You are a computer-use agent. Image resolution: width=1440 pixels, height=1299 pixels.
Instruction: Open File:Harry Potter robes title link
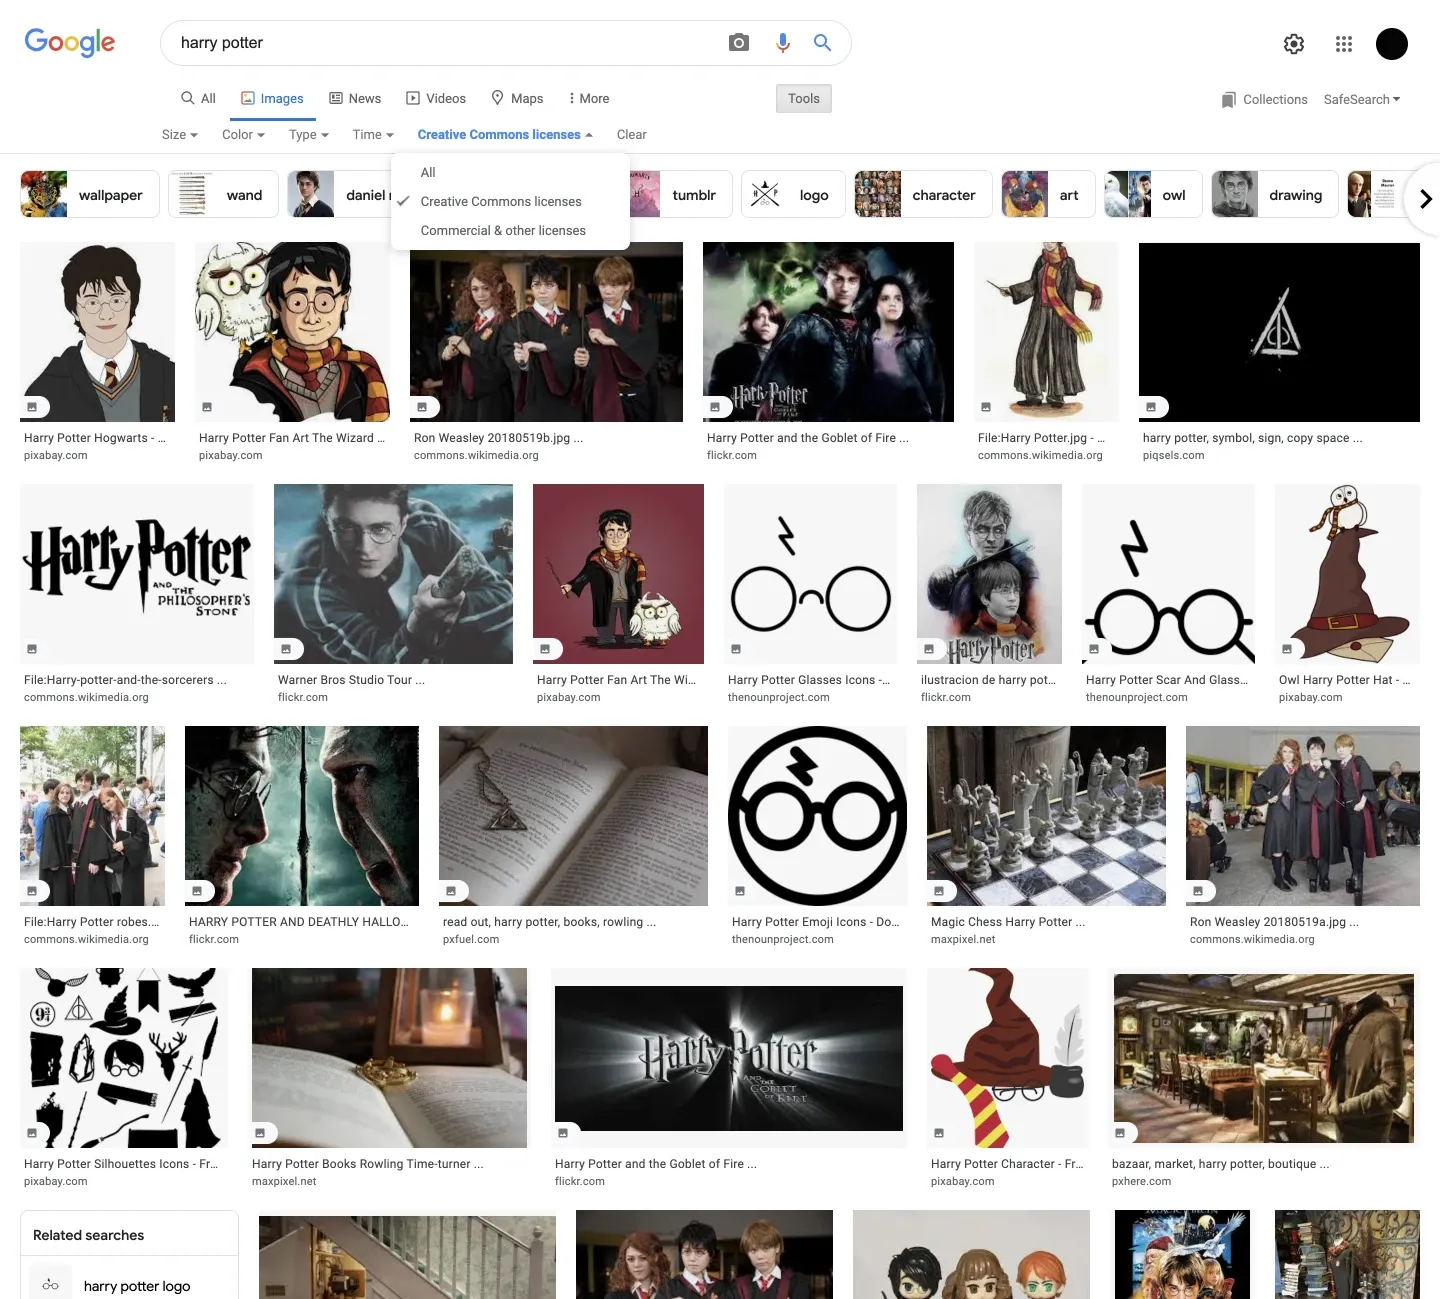point(92,922)
